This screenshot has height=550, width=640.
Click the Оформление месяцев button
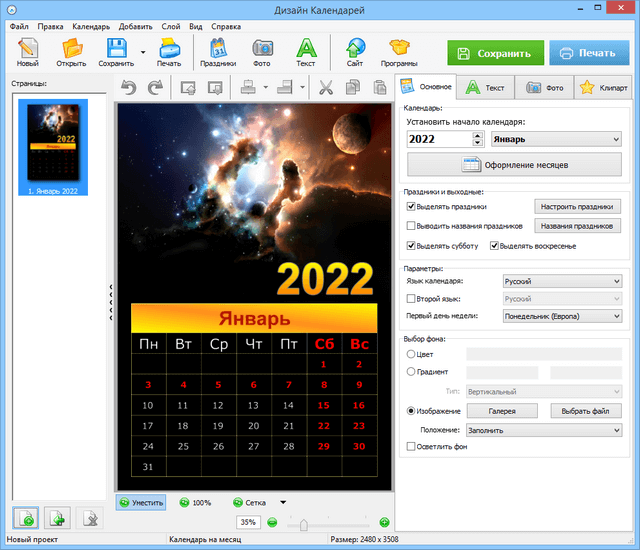pos(514,164)
